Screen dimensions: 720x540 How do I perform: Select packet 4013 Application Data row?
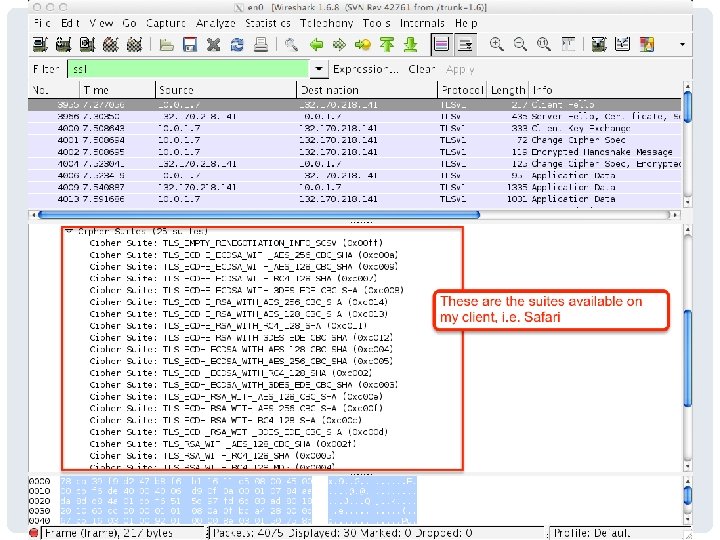click(355, 199)
